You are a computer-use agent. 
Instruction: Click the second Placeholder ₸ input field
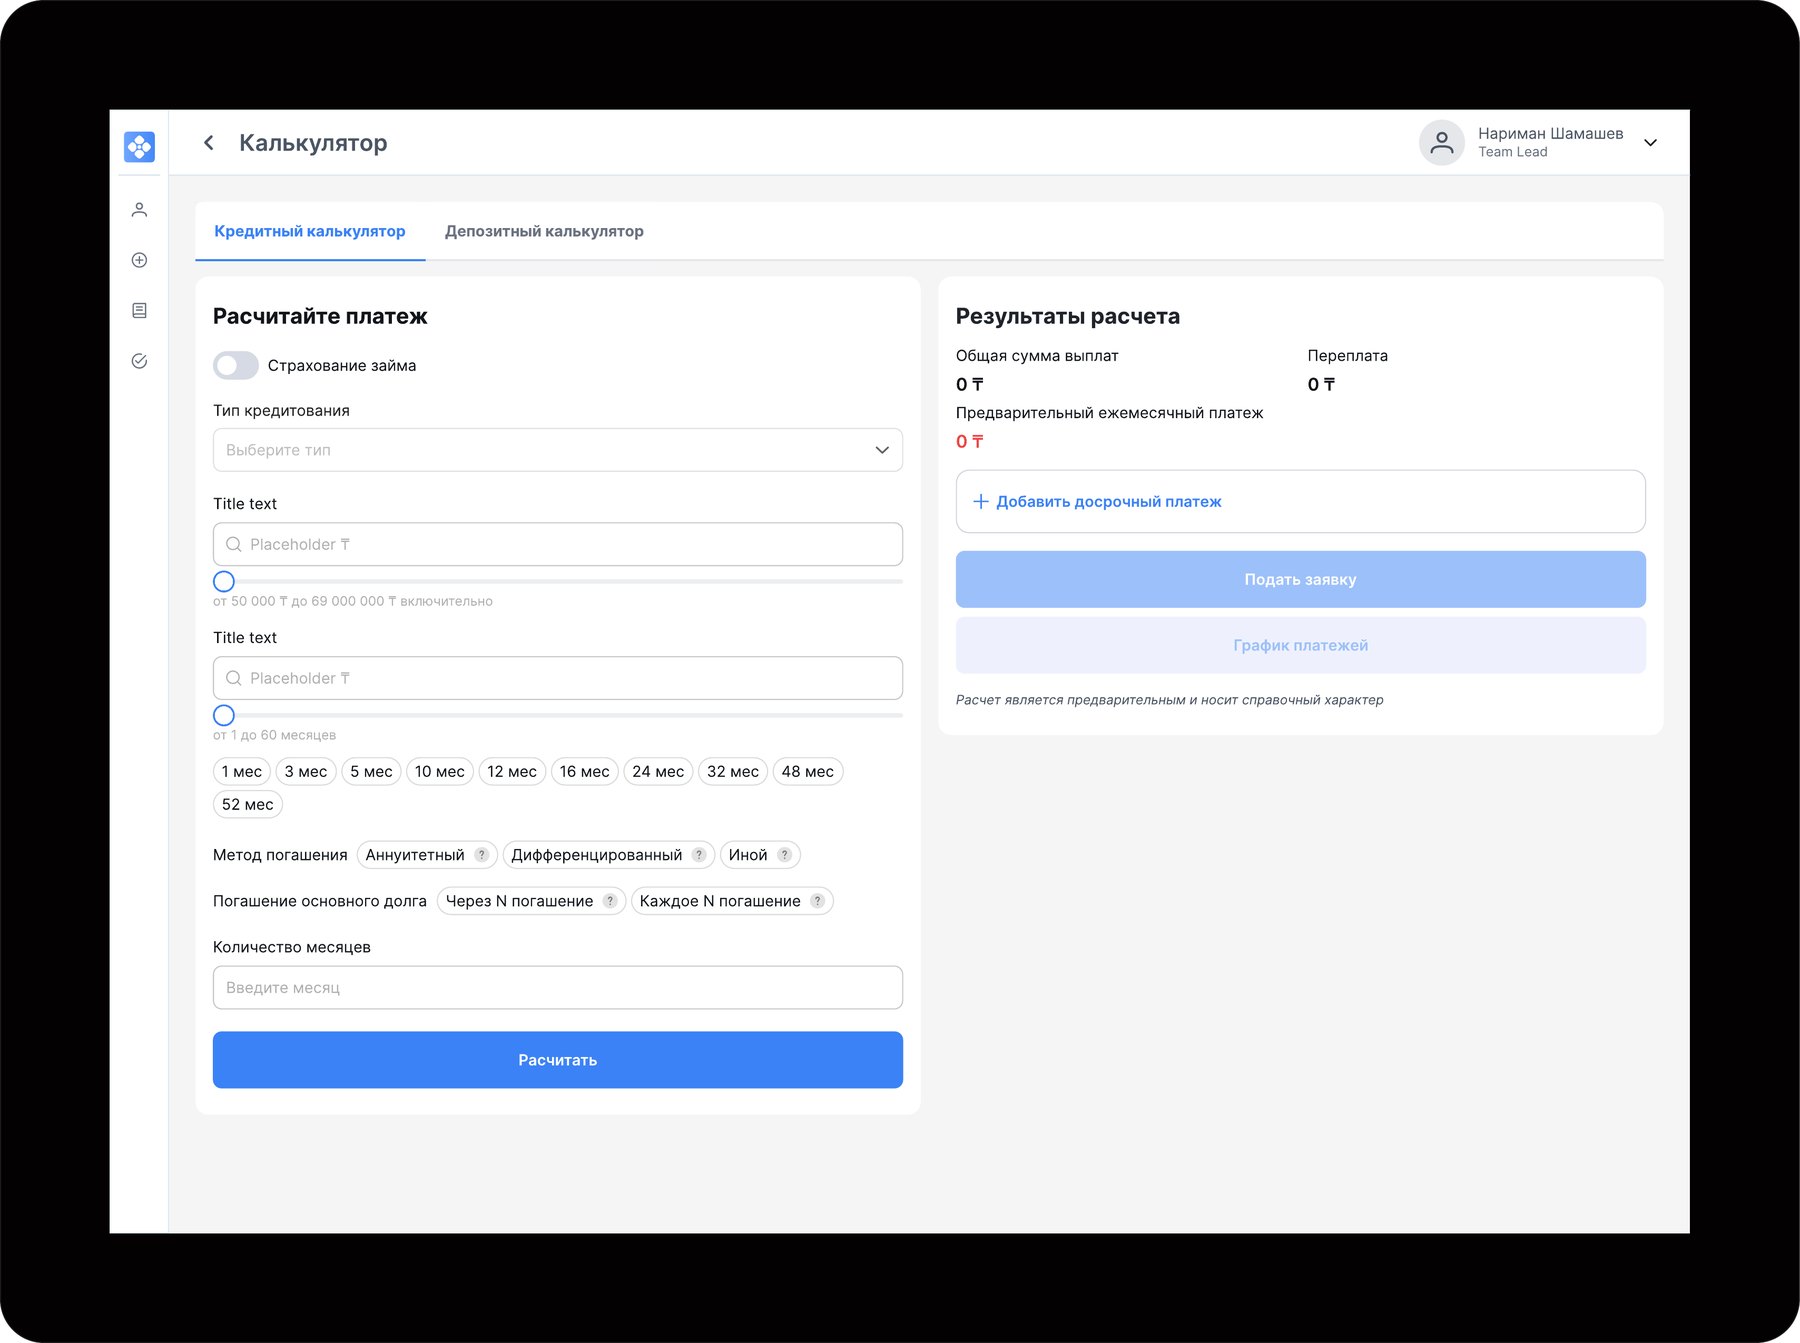pyautogui.click(x=558, y=679)
